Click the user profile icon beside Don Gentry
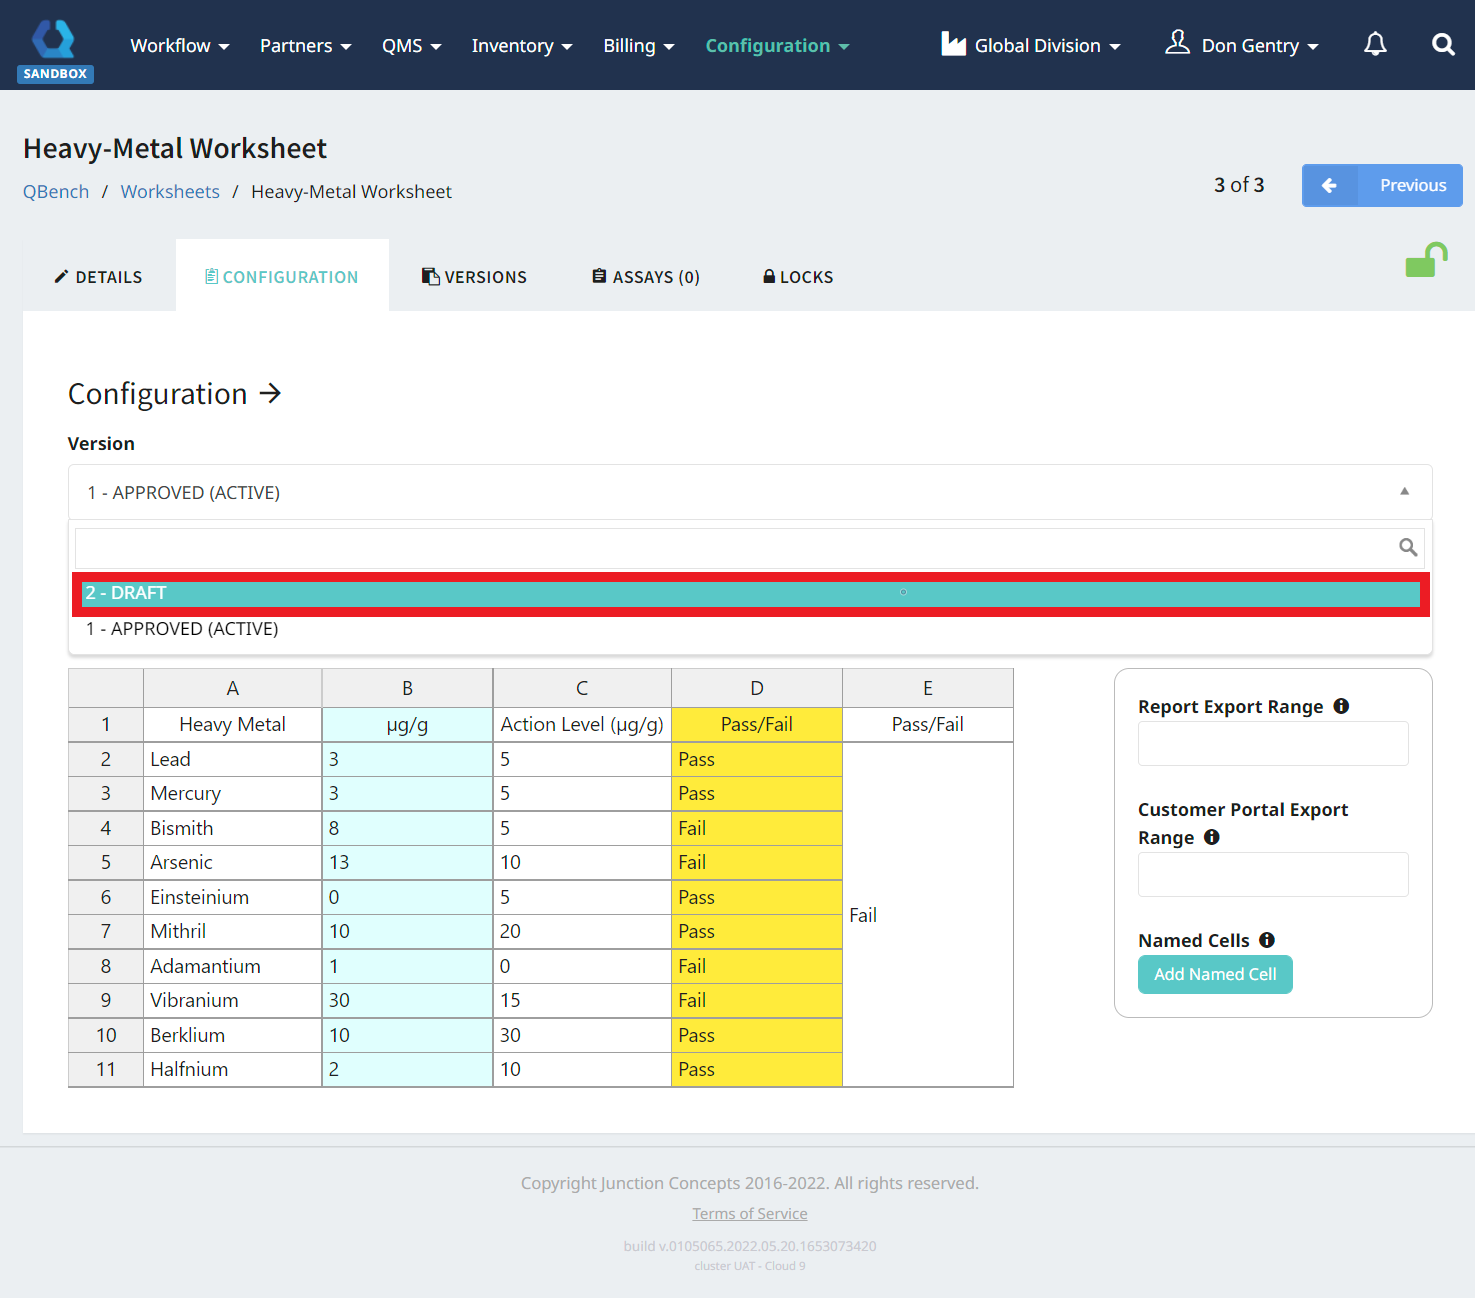 pos(1178,43)
